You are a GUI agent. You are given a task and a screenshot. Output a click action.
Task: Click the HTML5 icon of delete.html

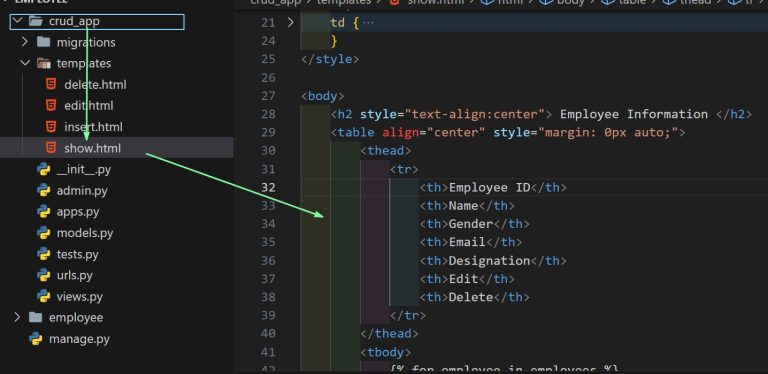click(x=50, y=84)
